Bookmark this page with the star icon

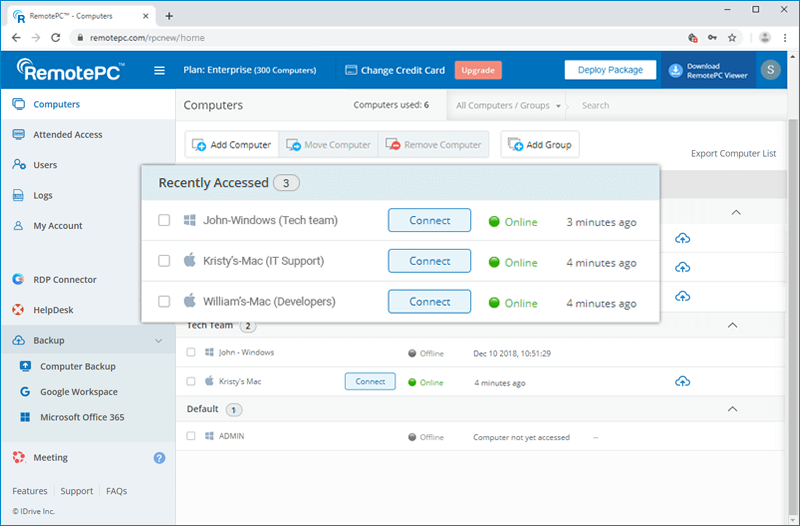pyautogui.click(x=732, y=37)
